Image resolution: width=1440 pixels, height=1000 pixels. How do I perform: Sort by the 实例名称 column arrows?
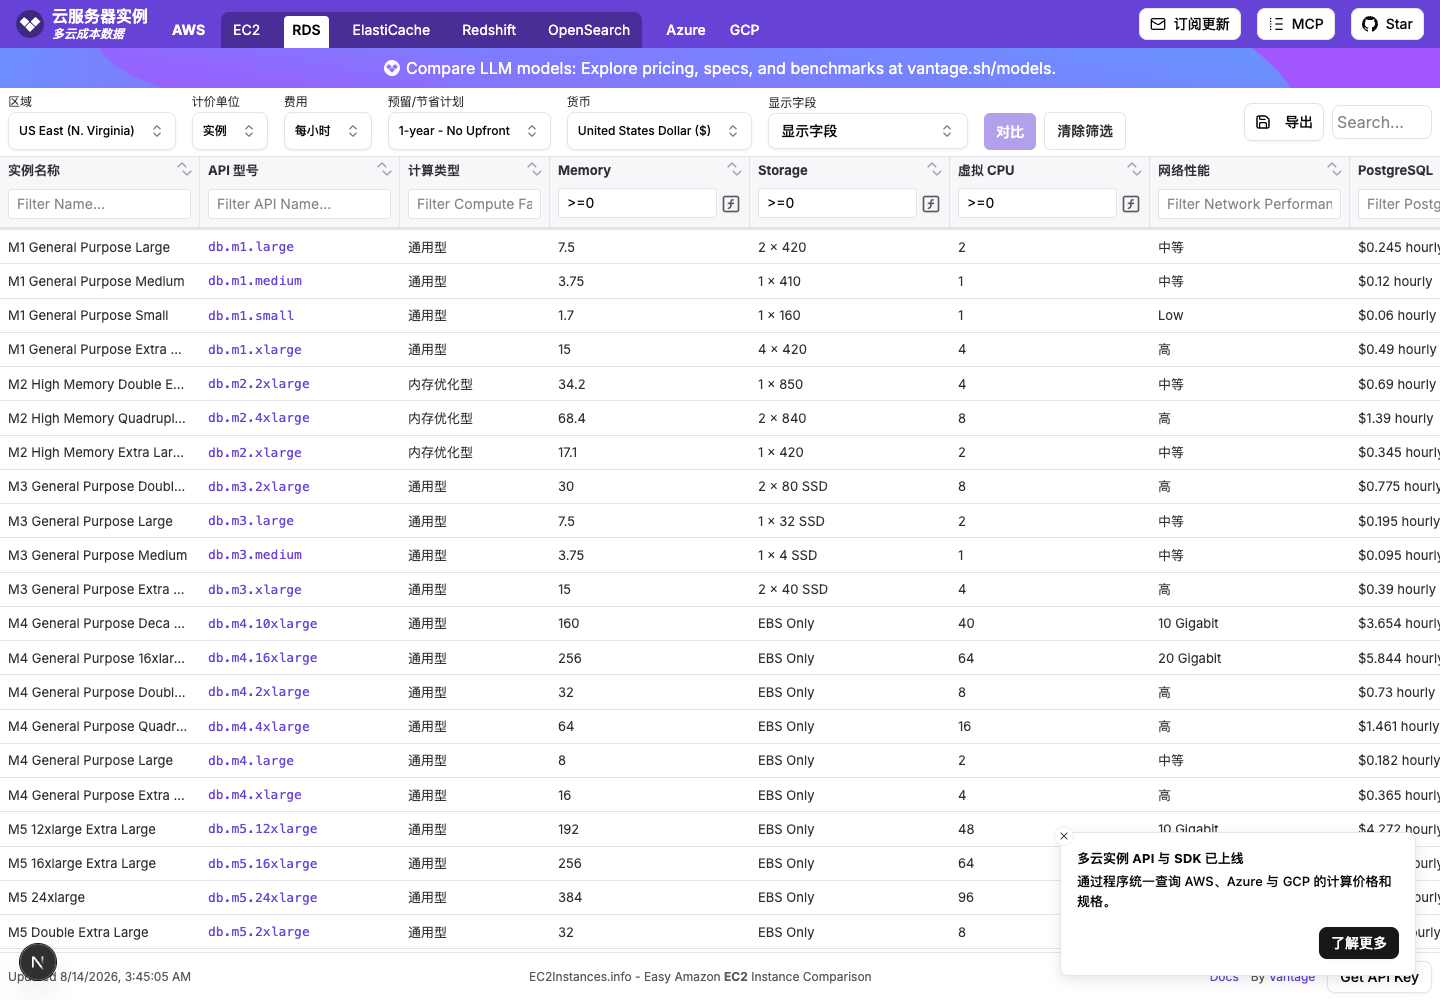(x=184, y=169)
